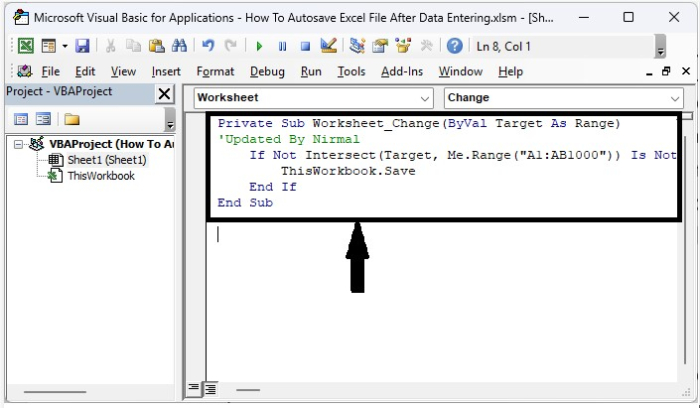Open standard toolbar options overflow arrow
Viewport: 700px width, 408px height.
(660, 46)
